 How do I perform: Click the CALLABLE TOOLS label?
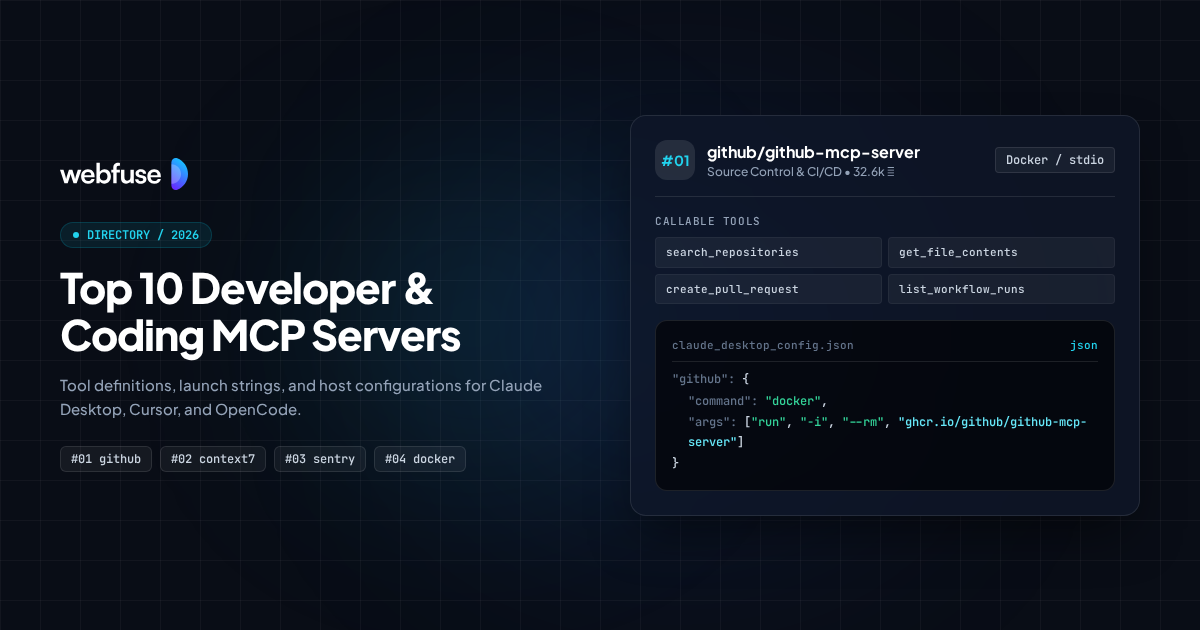pos(708,221)
